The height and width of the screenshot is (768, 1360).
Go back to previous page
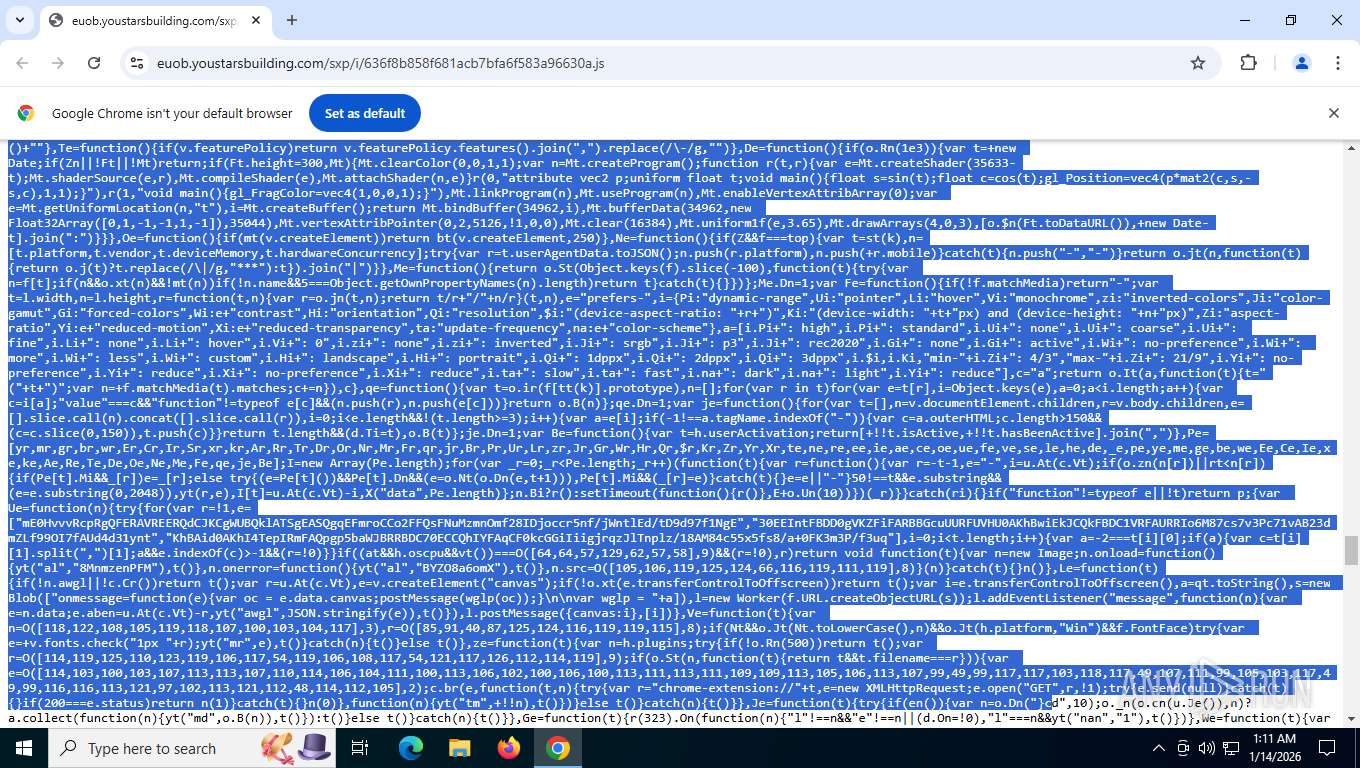pyautogui.click(x=22, y=63)
